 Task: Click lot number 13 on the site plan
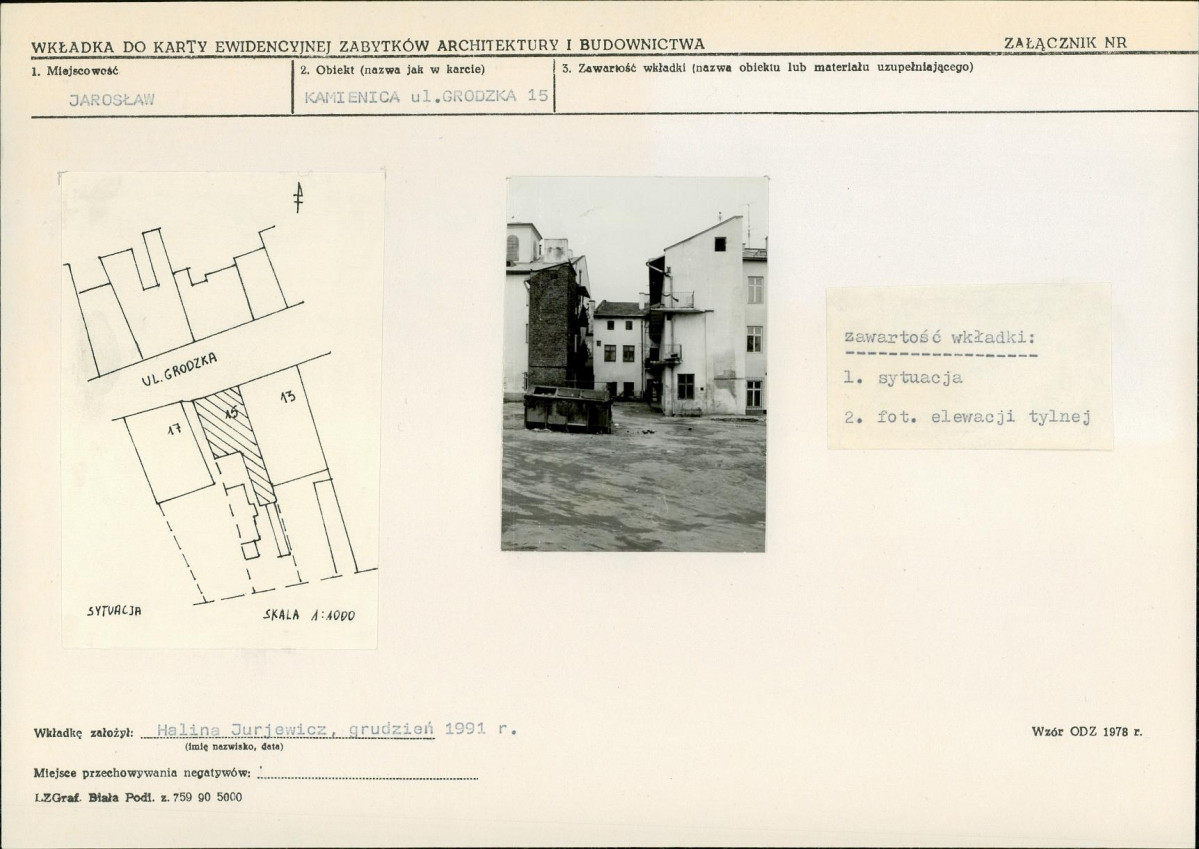click(x=288, y=397)
